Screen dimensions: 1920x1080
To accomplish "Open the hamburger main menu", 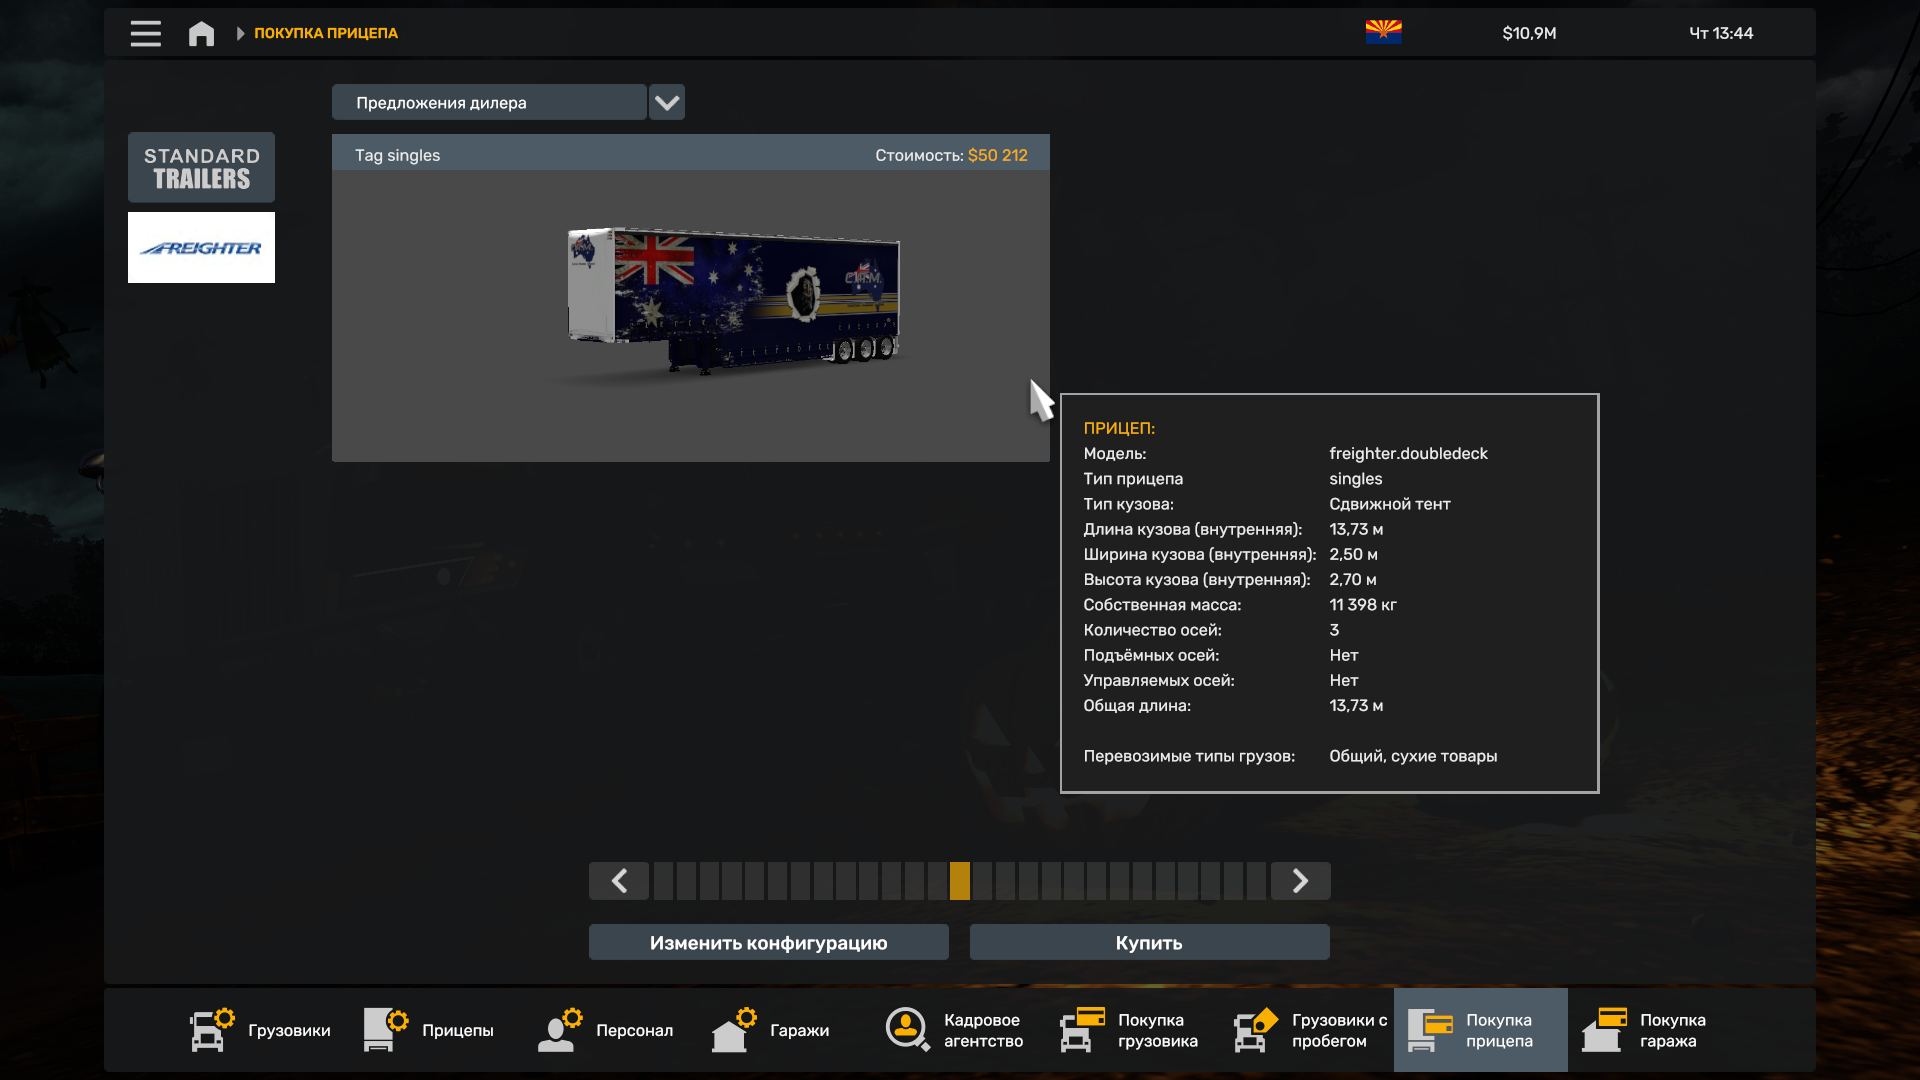I will (x=145, y=33).
